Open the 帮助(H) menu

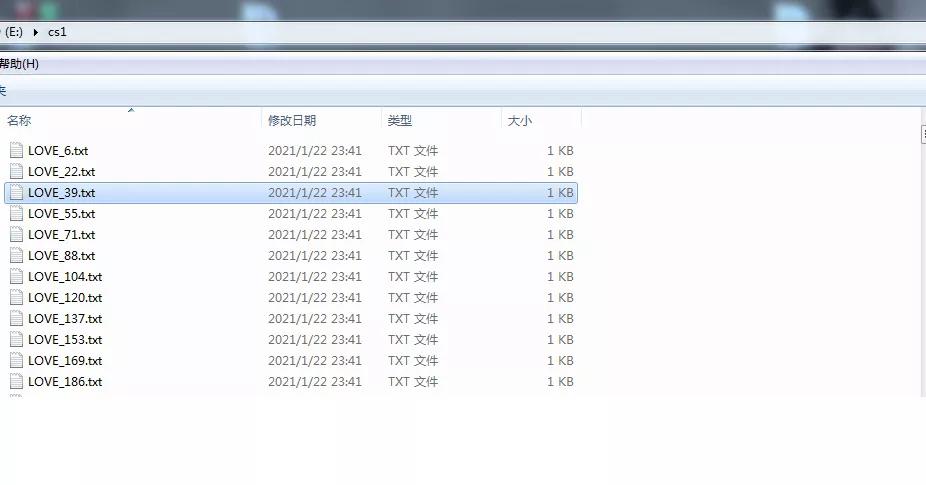coord(19,63)
